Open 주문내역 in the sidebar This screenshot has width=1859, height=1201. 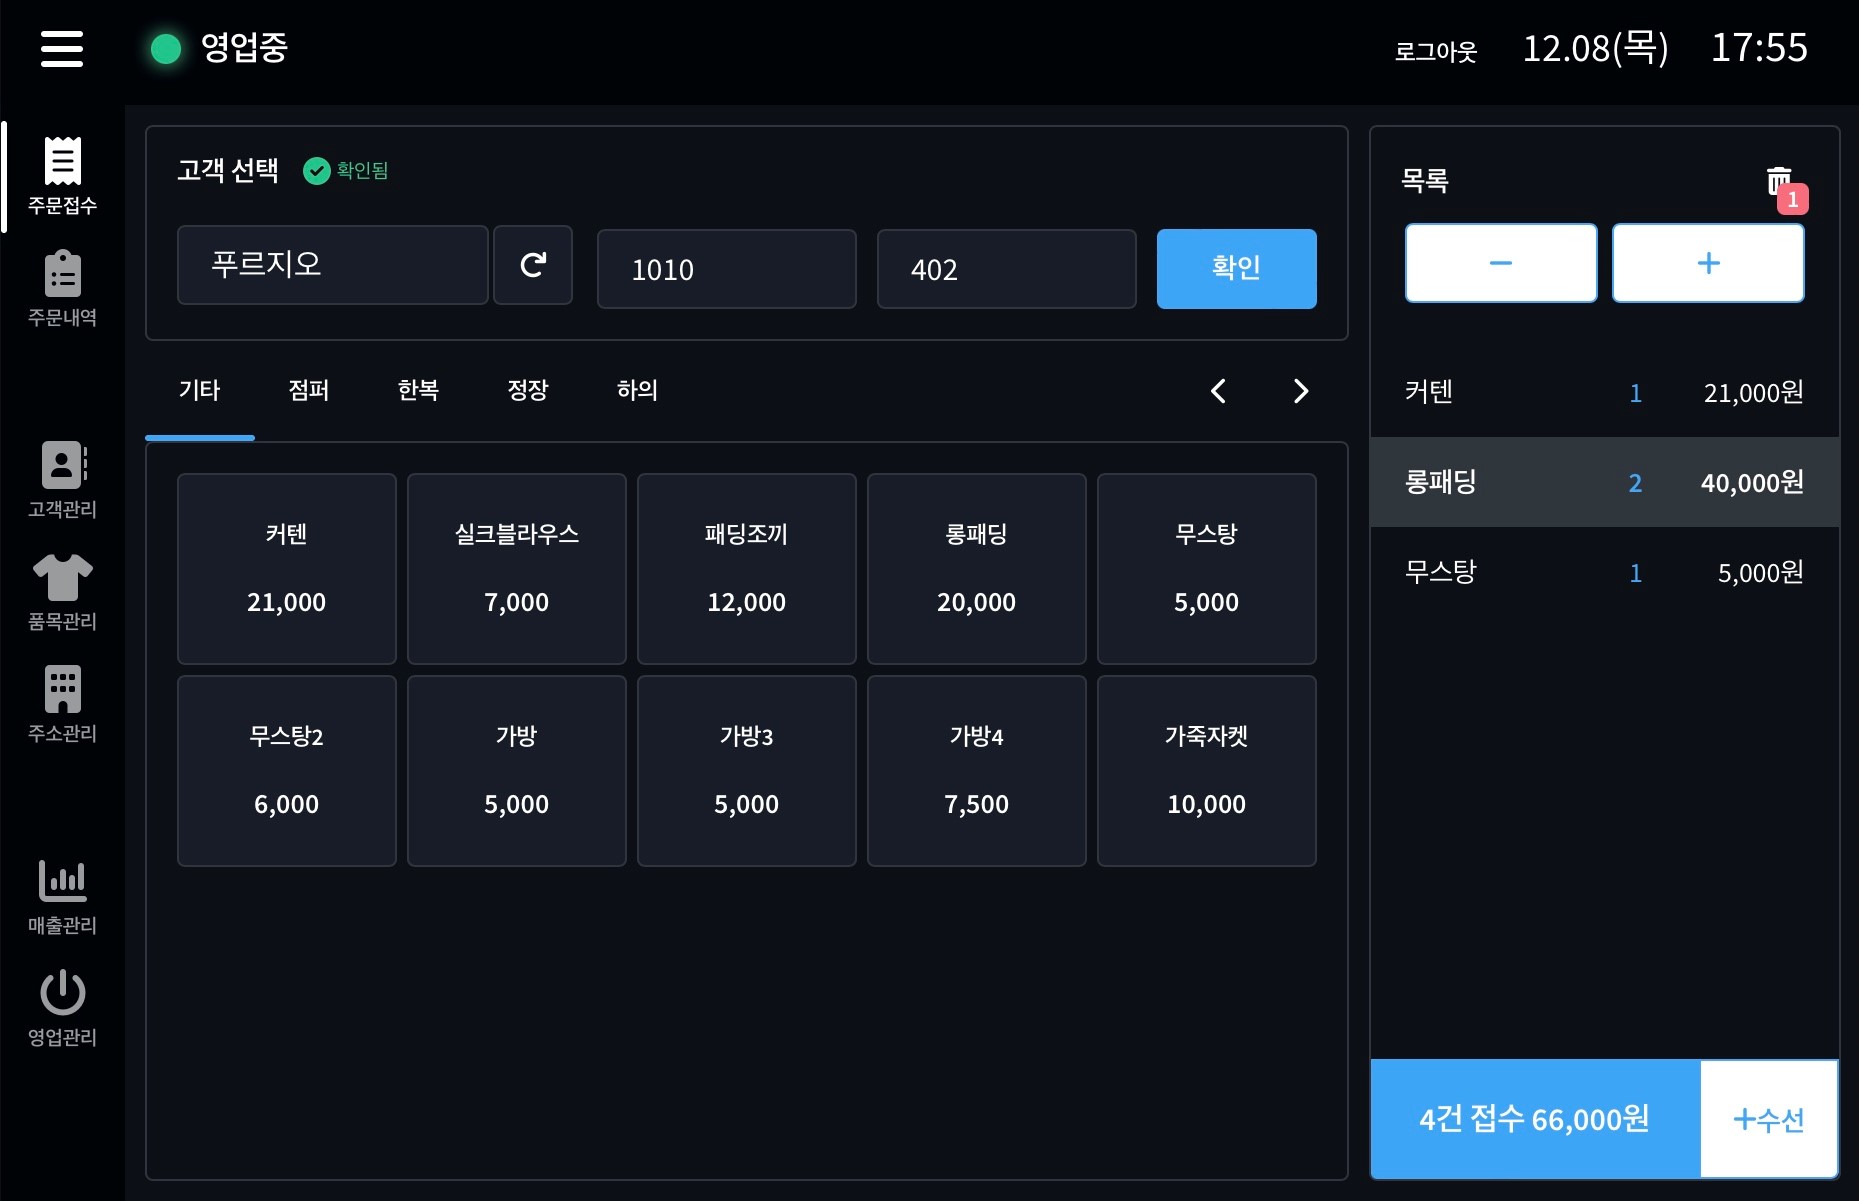[x=62, y=288]
